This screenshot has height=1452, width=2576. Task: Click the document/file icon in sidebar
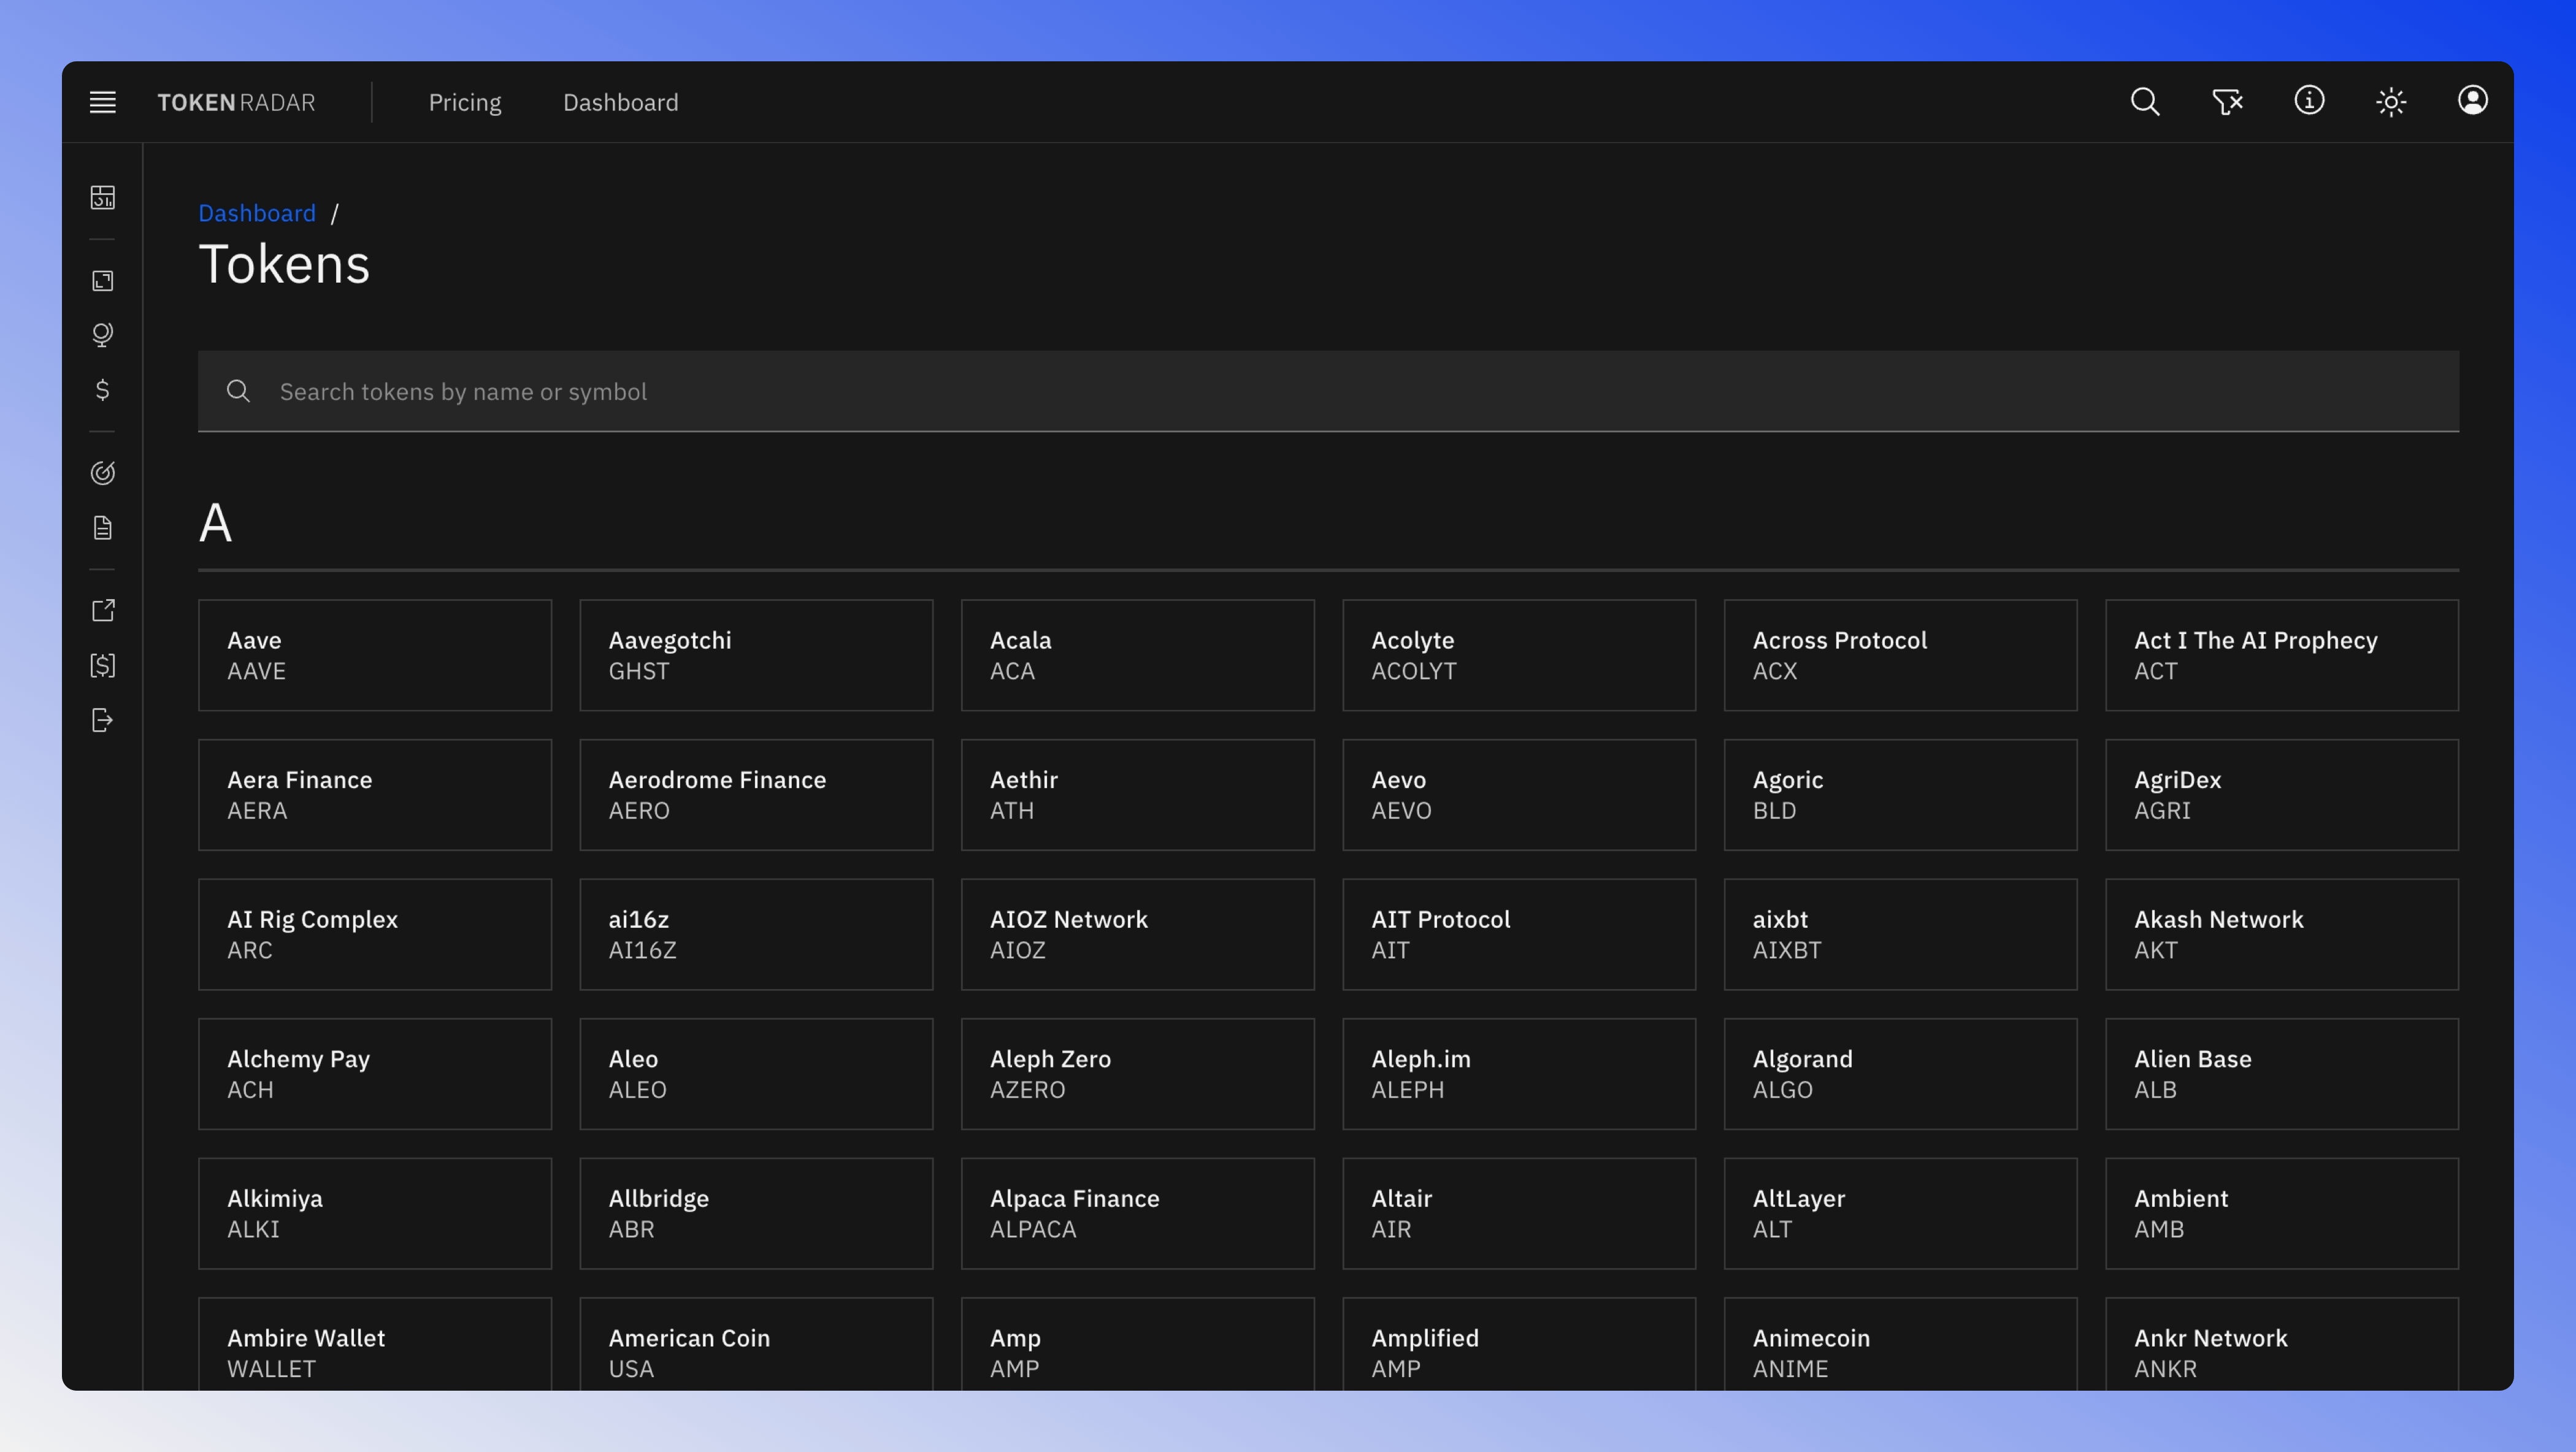click(x=102, y=527)
